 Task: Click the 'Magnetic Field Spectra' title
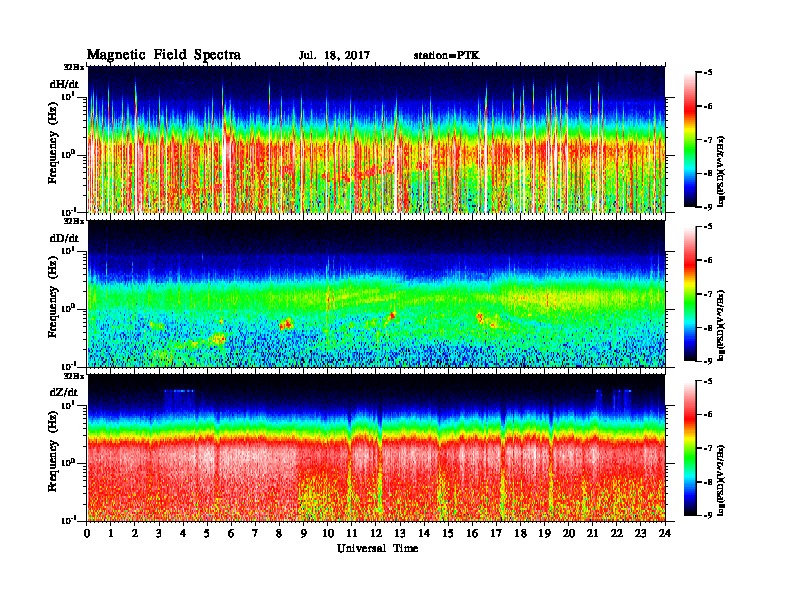(164, 55)
